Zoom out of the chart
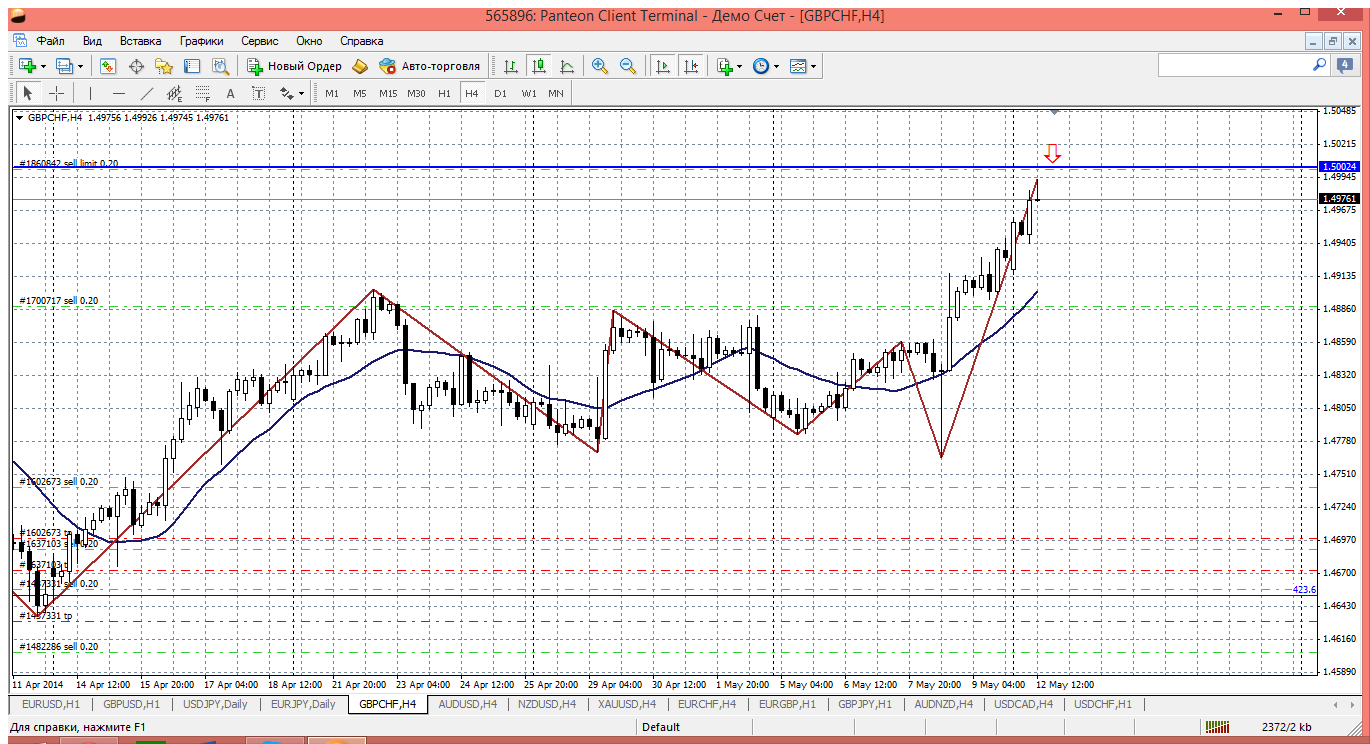This screenshot has width=1370, height=744. pos(628,66)
